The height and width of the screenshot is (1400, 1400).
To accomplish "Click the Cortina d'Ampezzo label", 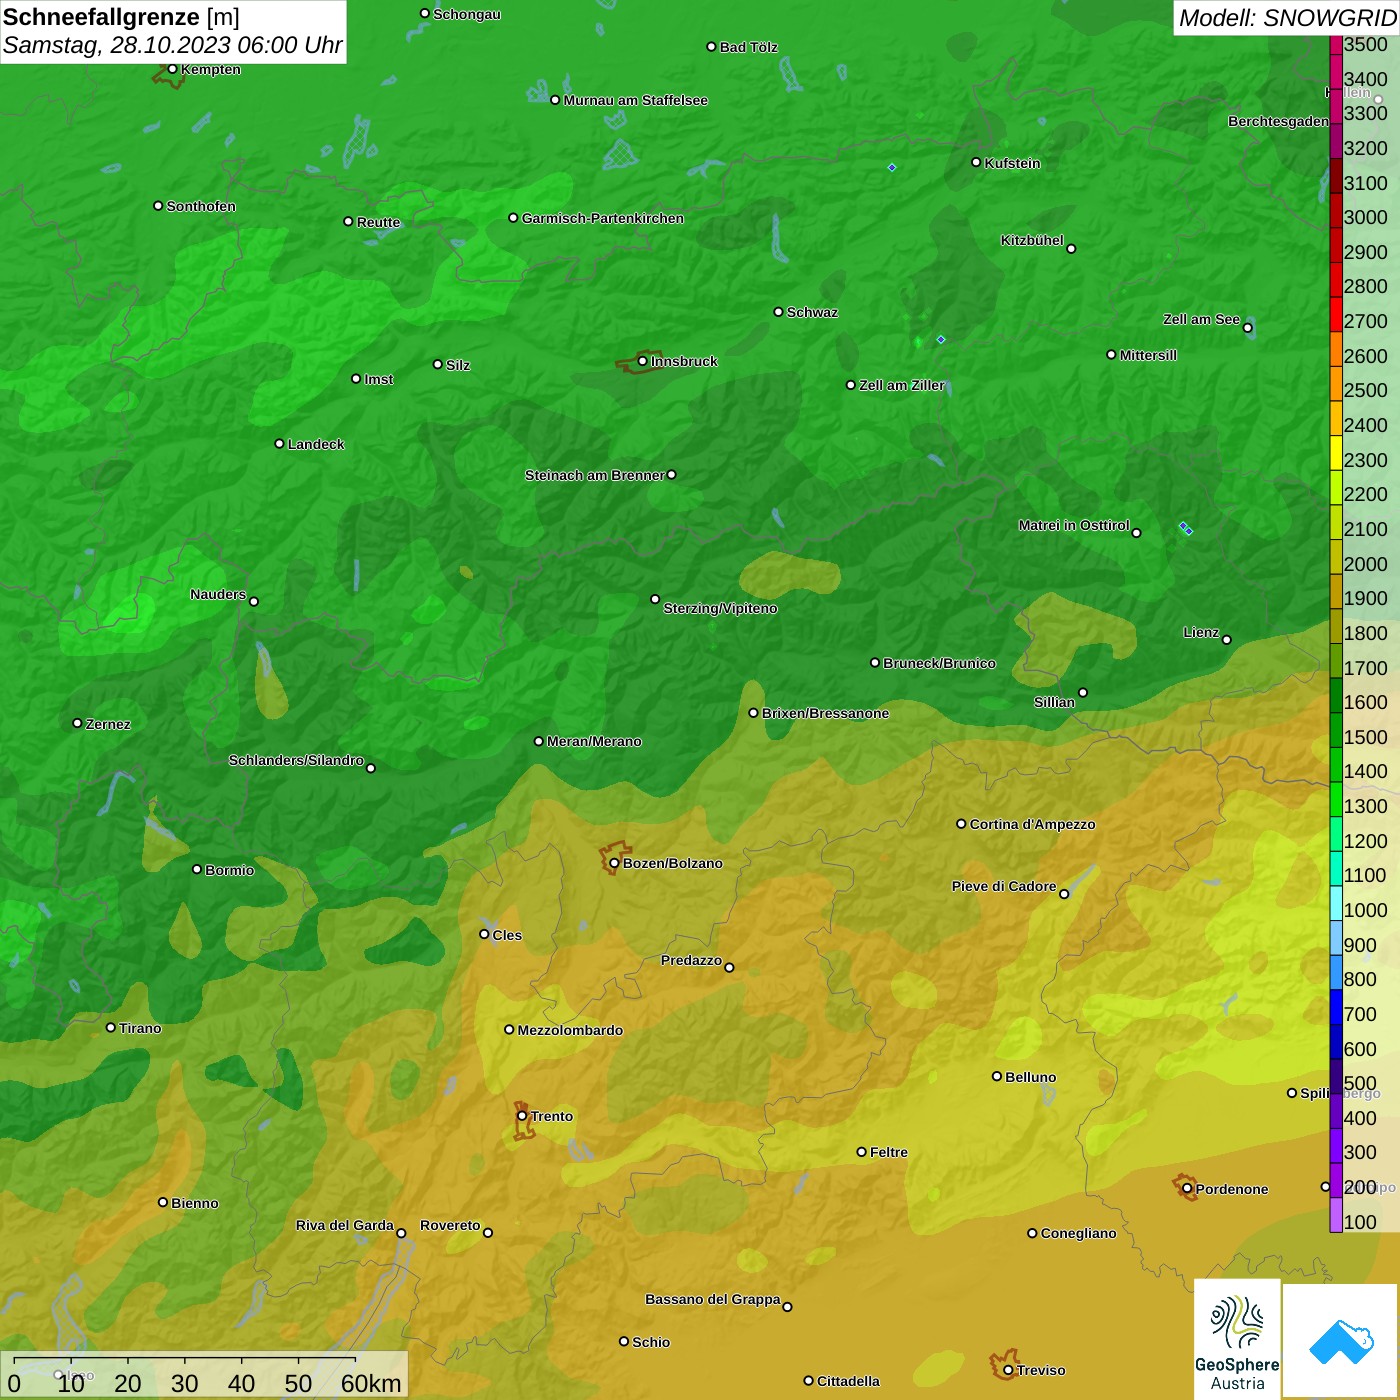I will (1032, 824).
